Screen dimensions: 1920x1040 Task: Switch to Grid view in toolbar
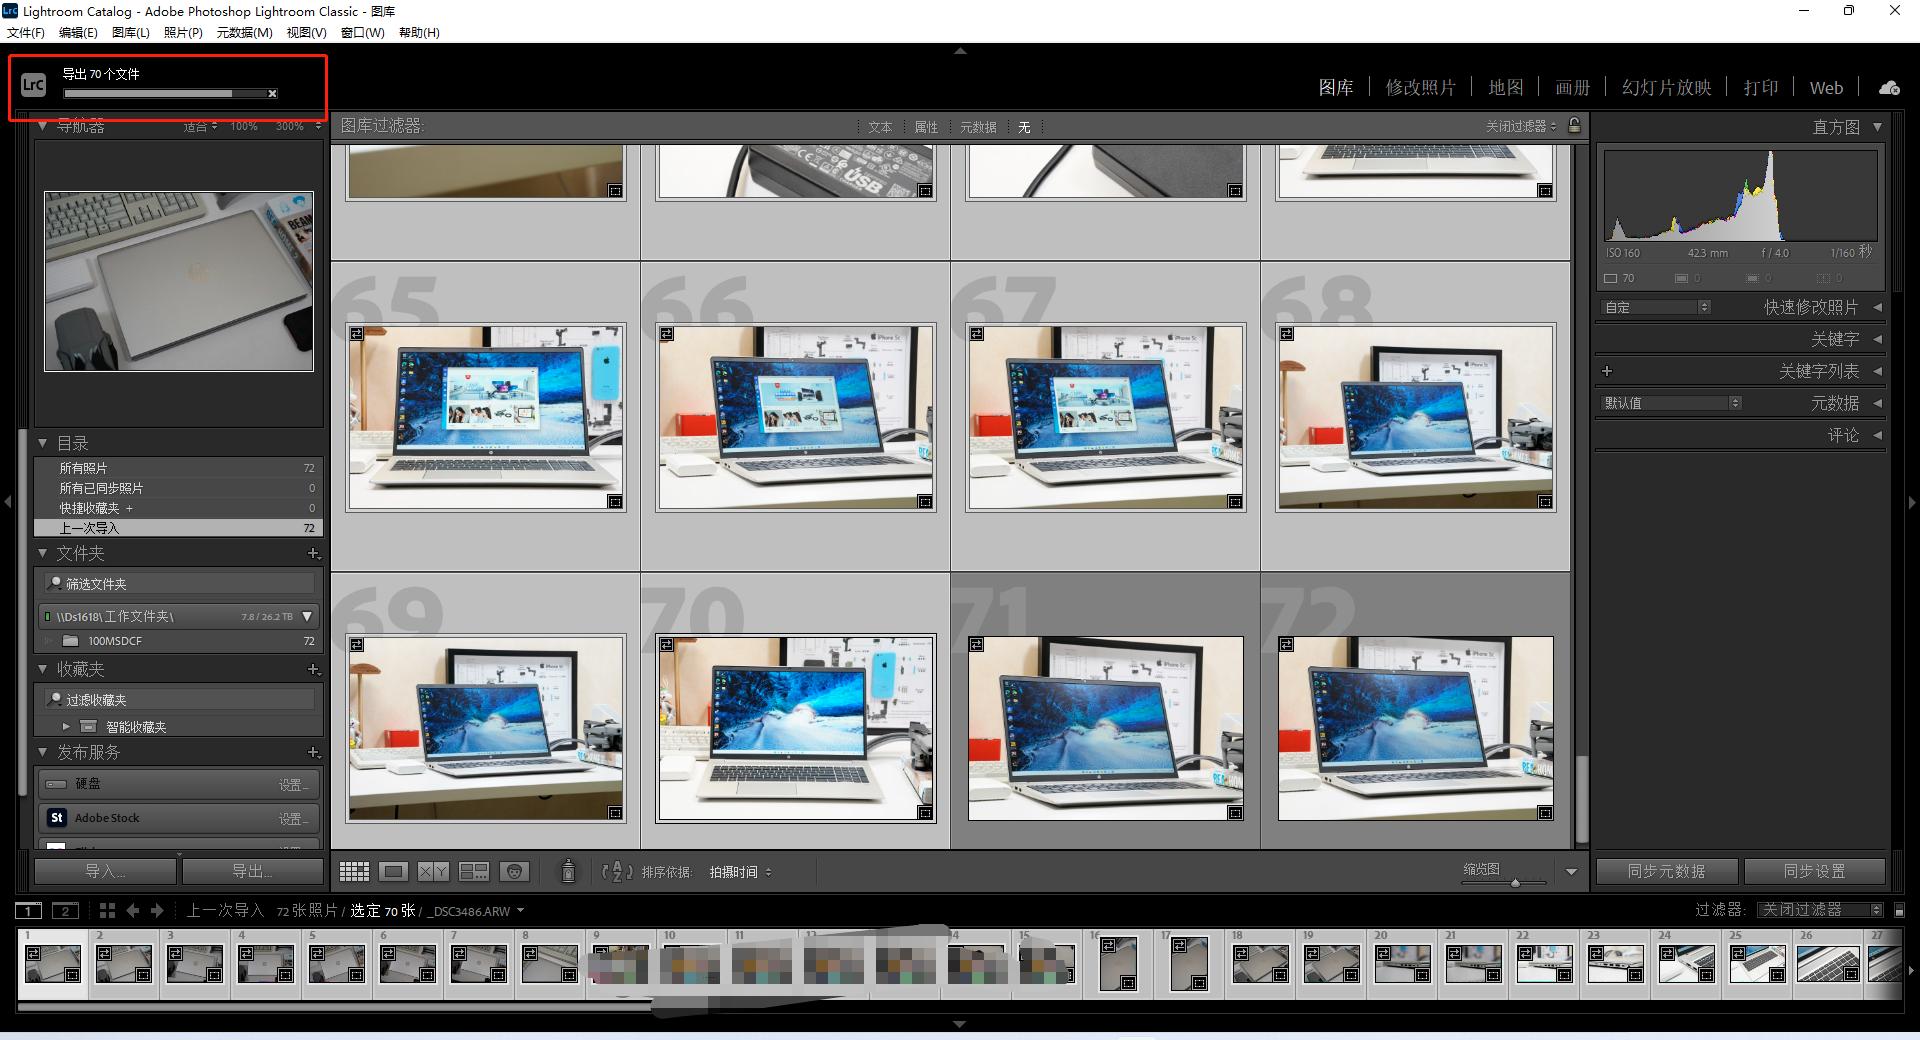(x=354, y=872)
